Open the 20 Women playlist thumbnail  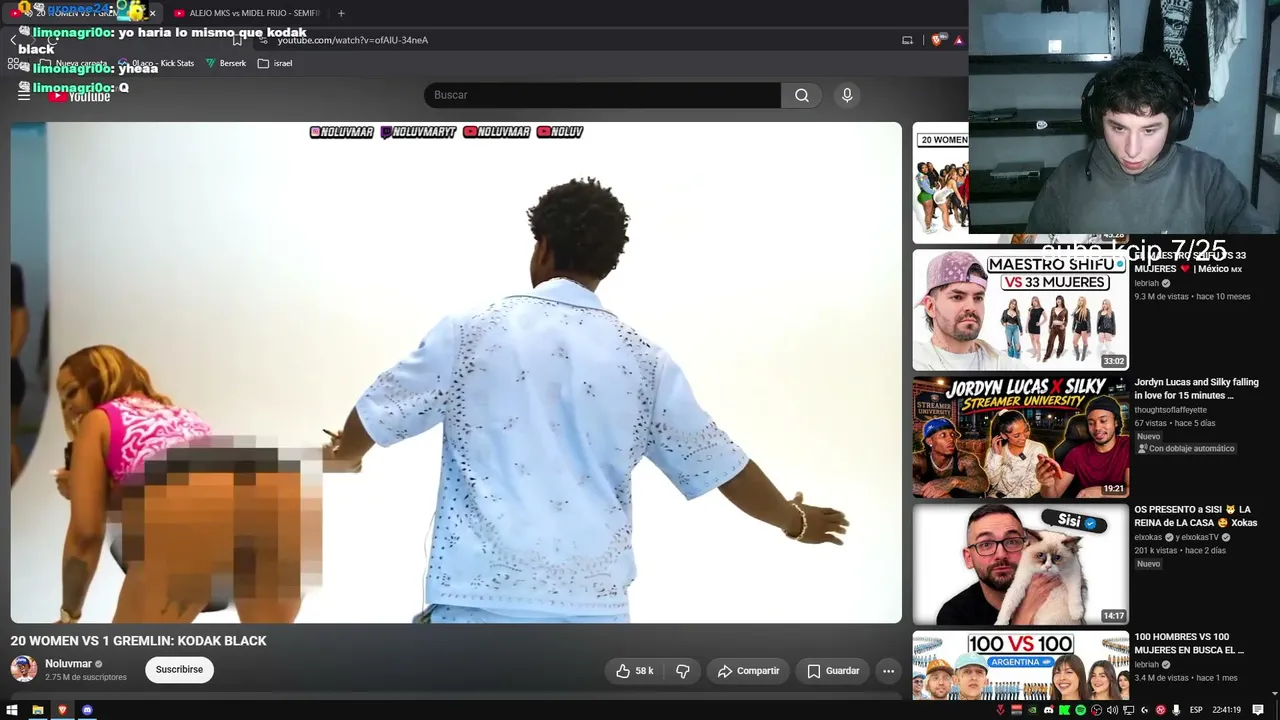tap(940, 183)
